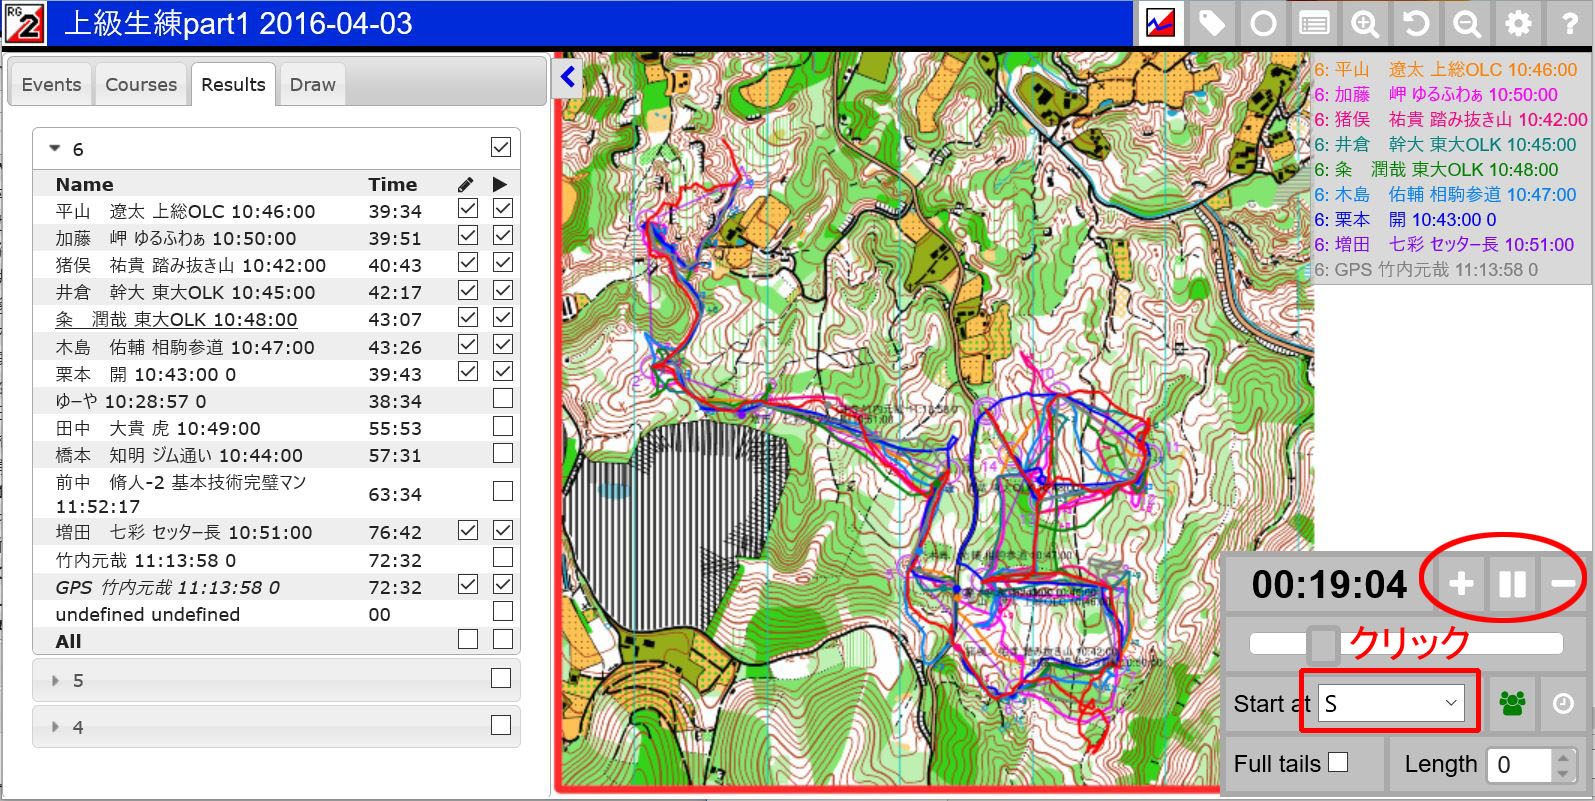The width and height of the screenshot is (1595, 801).
Task: Pause the replay animation
Action: coord(1512,584)
